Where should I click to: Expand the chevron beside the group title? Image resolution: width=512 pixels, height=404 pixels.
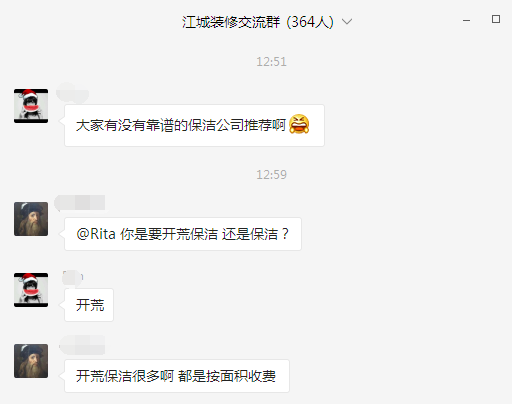(x=347, y=22)
